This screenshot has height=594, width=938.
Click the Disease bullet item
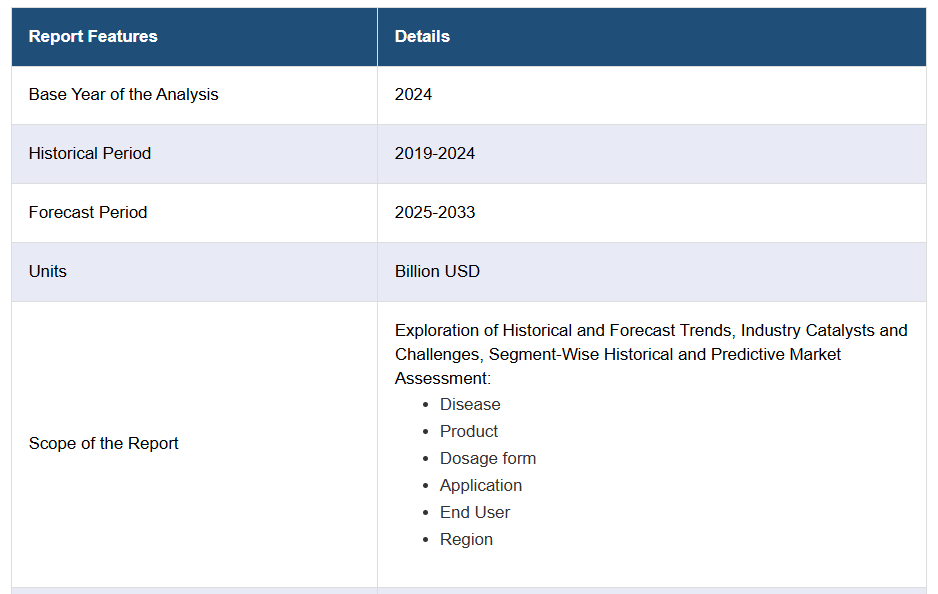(x=470, y=405)
